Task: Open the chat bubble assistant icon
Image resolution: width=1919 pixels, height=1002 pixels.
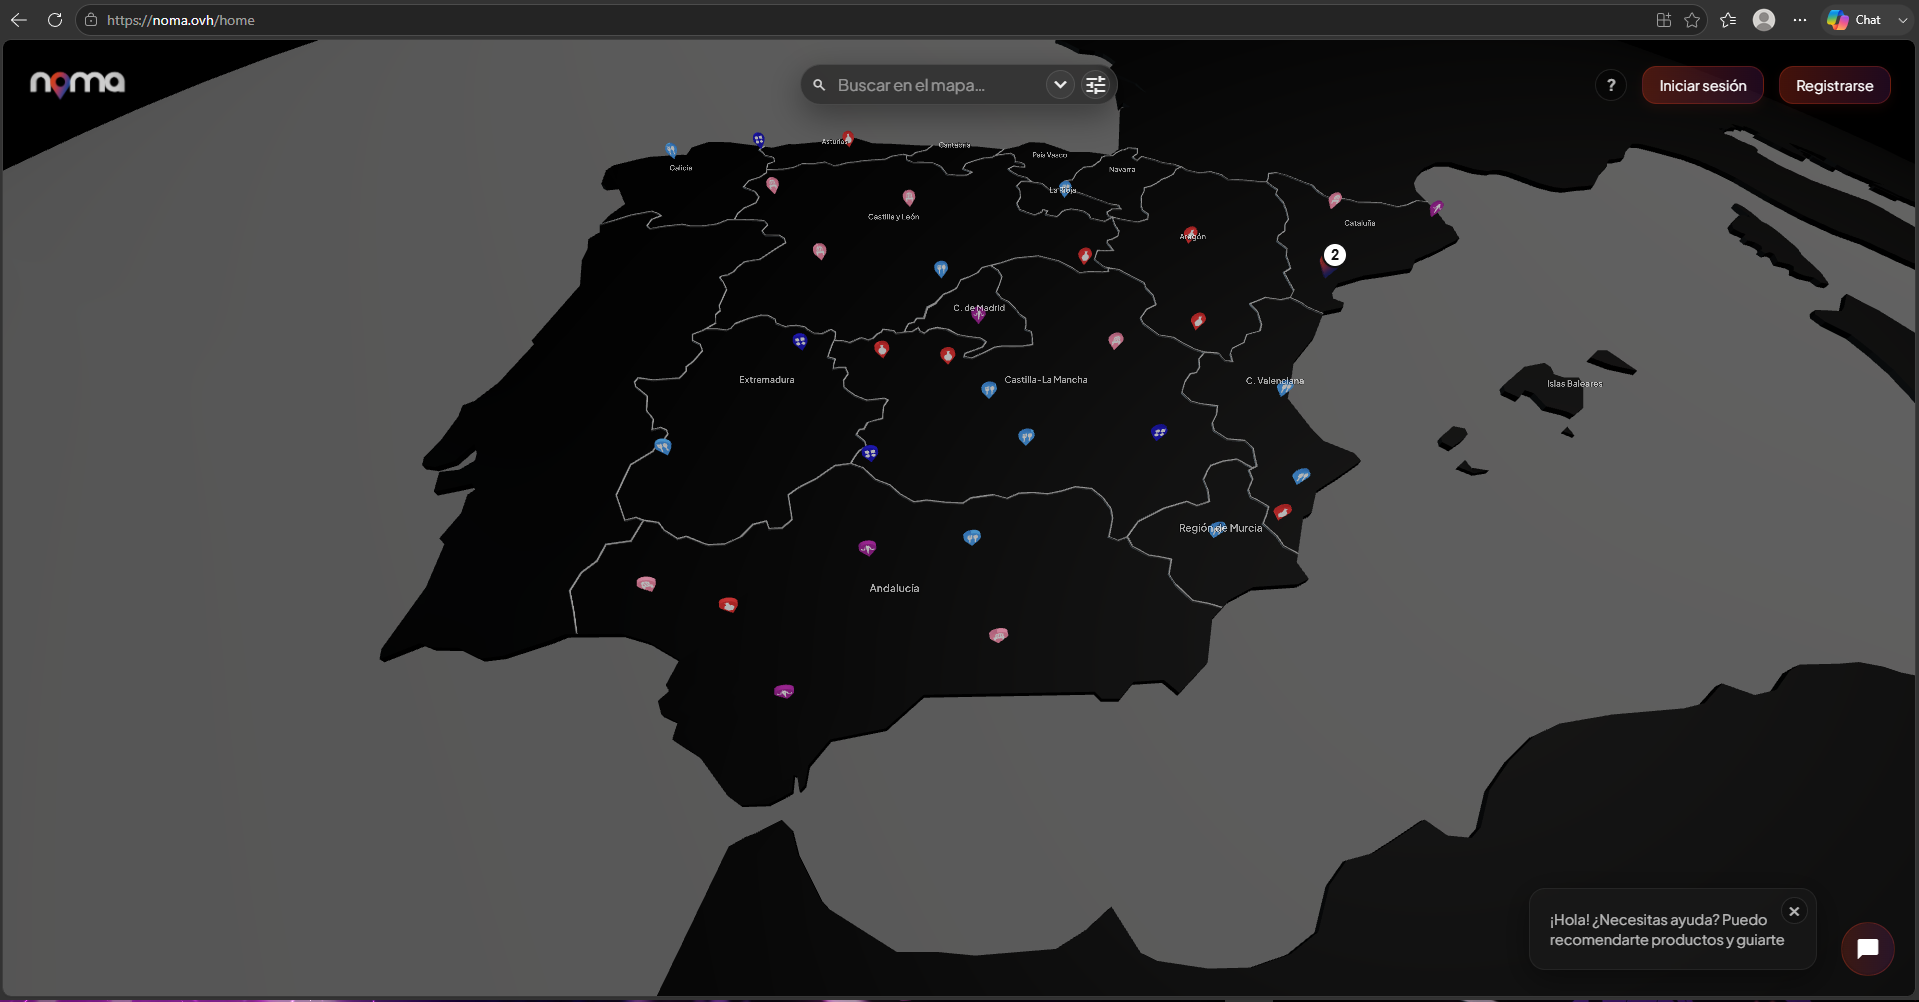Action: coord(1867,949)
